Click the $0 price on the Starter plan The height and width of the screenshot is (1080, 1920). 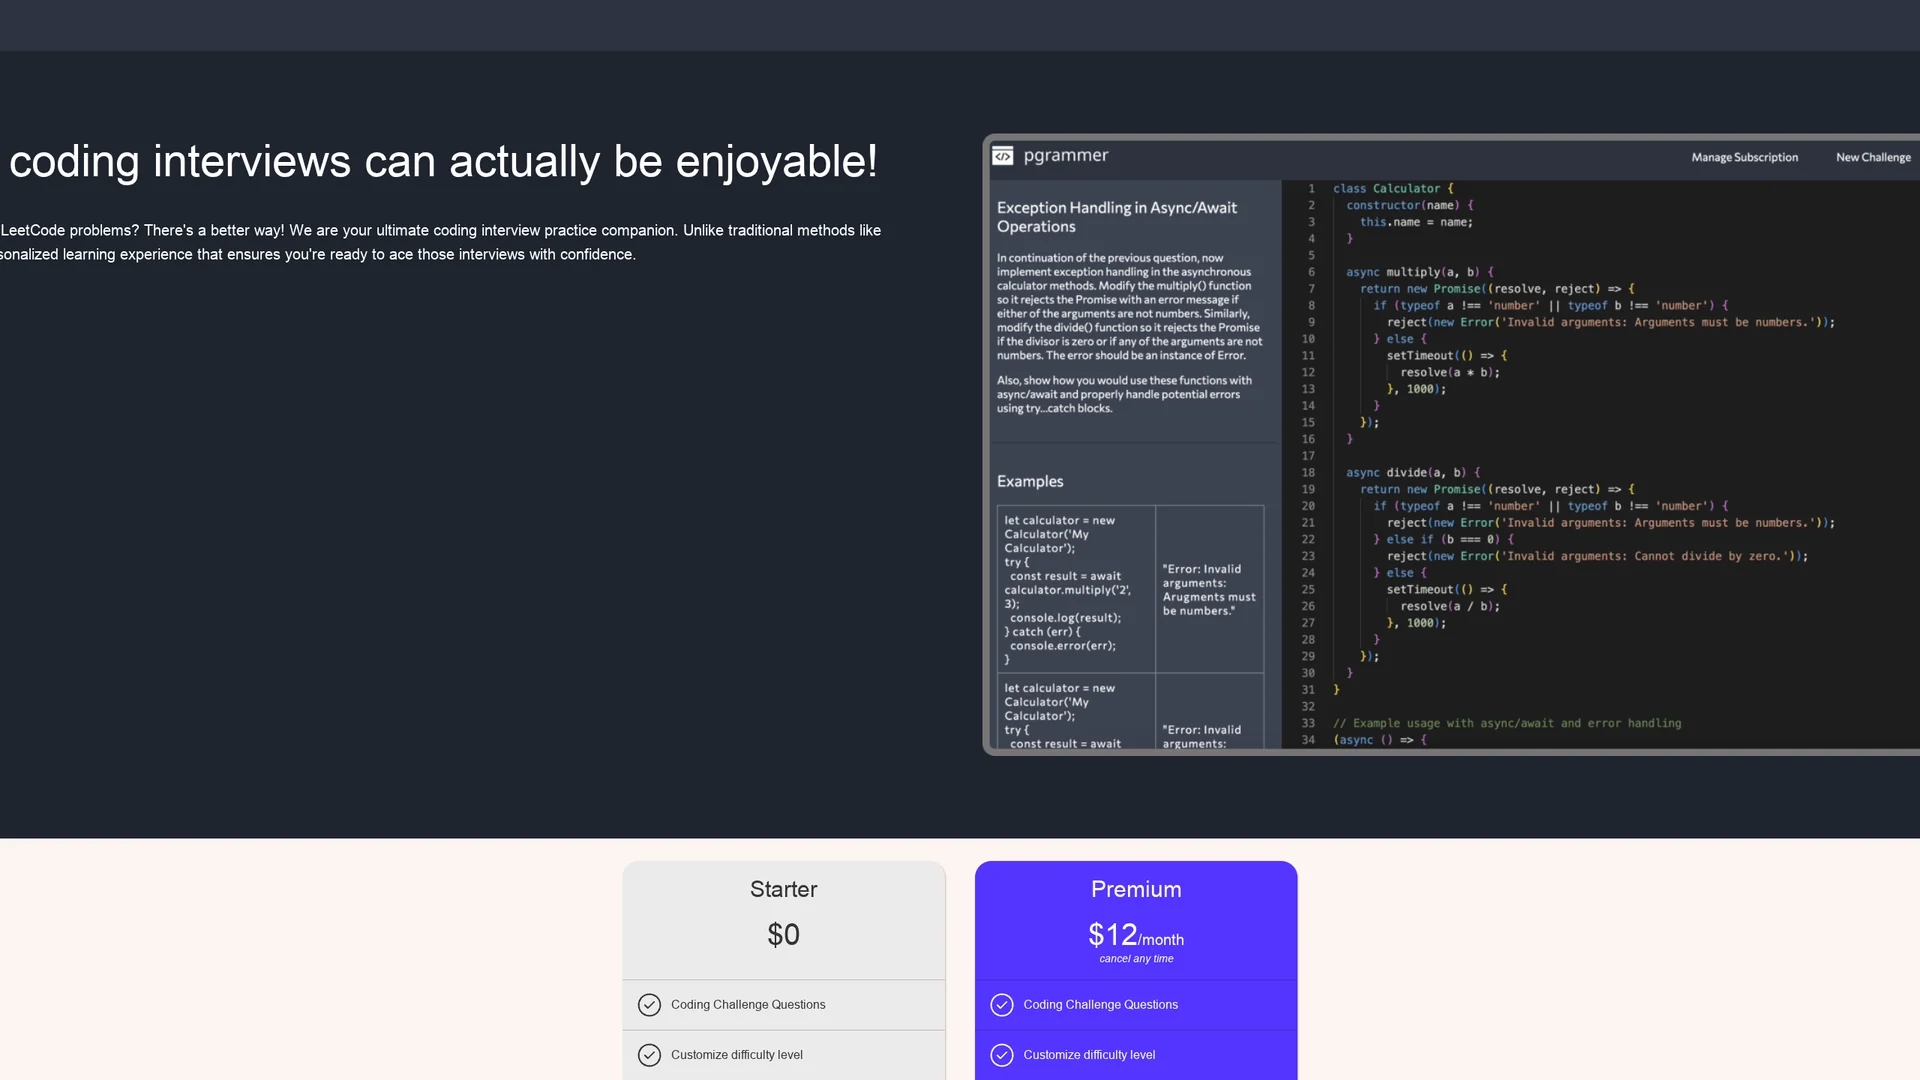pos(784,934)
